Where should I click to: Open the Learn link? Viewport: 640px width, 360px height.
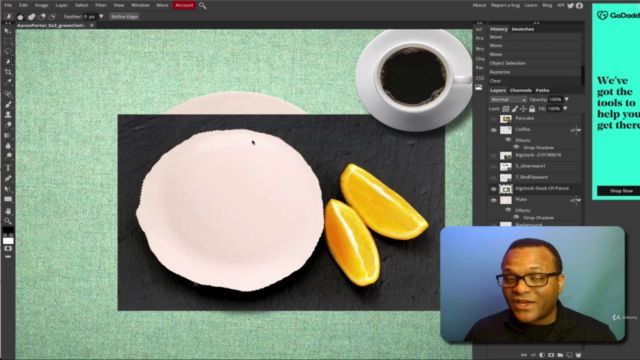tap(531, 5)
